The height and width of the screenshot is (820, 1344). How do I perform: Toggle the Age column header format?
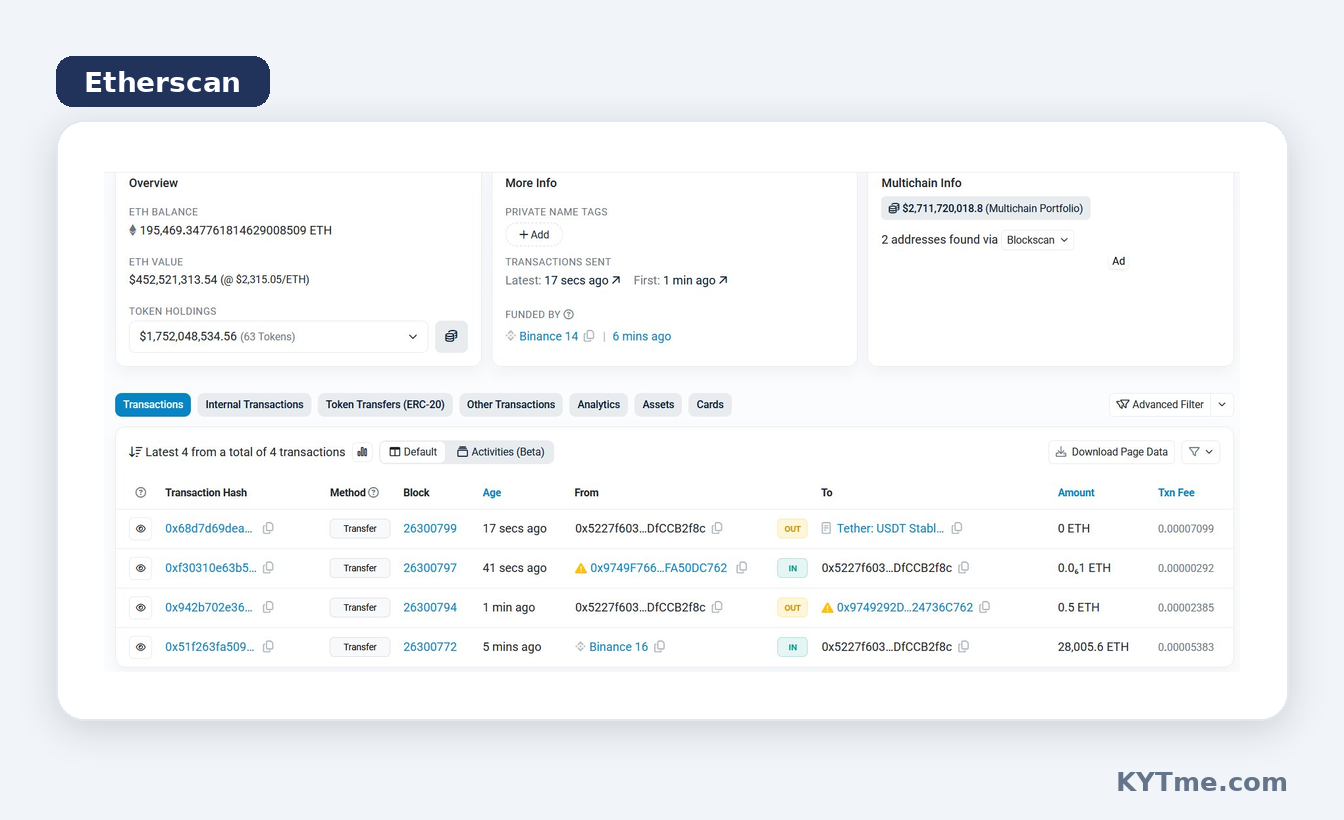(492, 493)
